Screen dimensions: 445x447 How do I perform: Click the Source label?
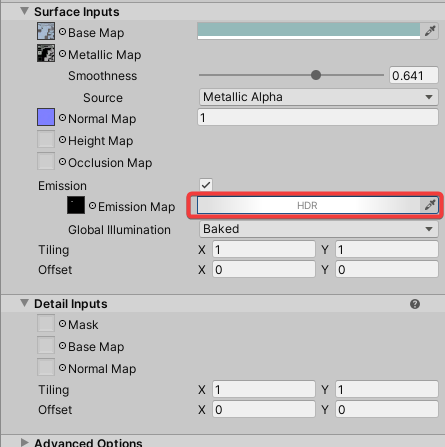coord(103,98)
